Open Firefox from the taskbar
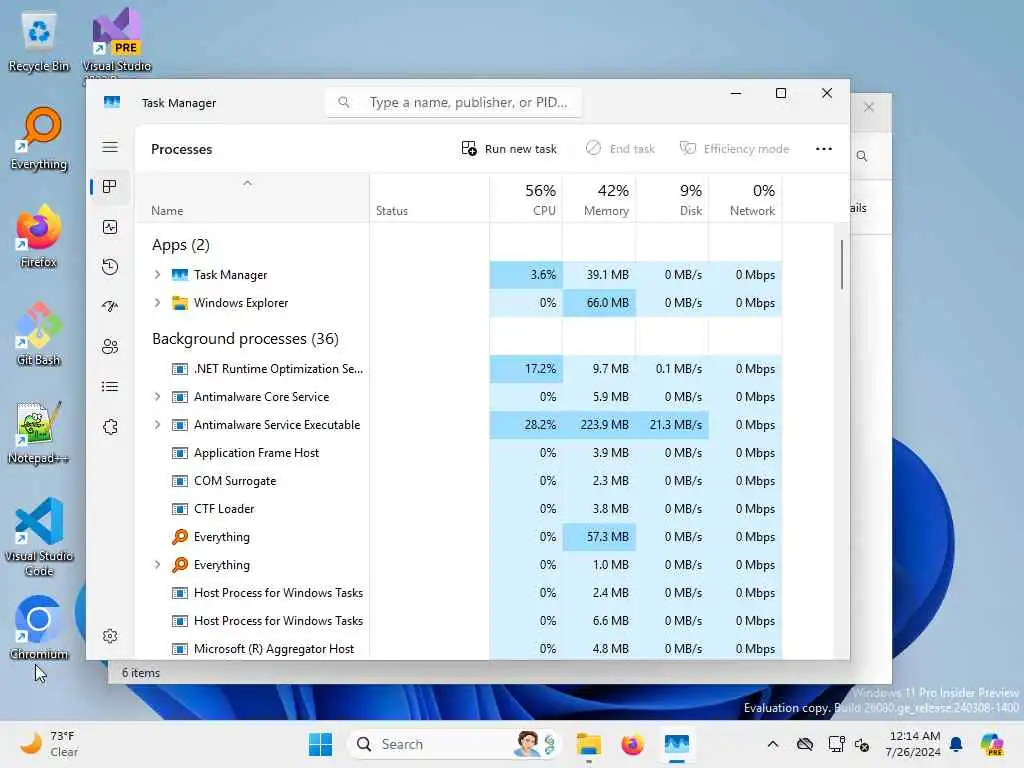This screenshot has width=1024, height=768. coord(632,744)
